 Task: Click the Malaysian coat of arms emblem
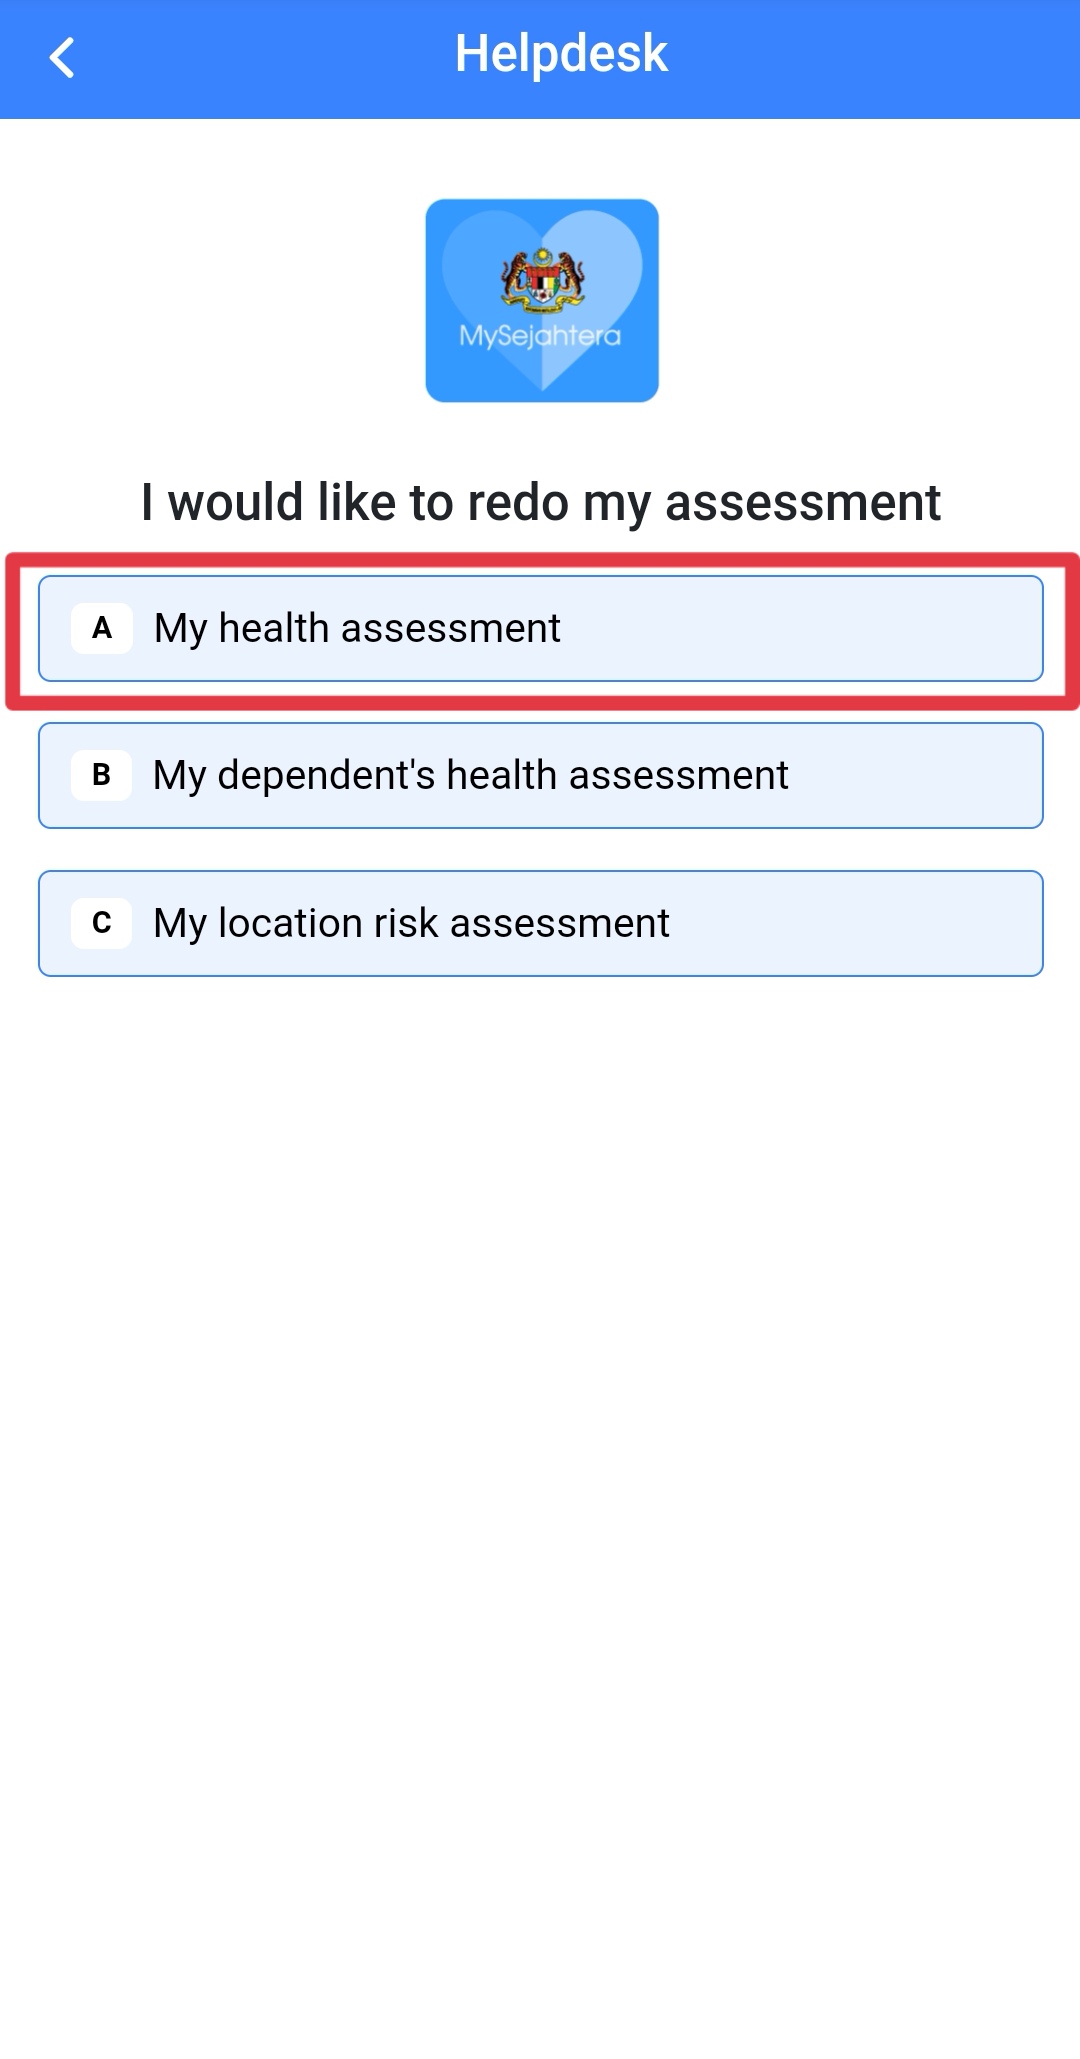pyautogui.click(x=542, y=280)
